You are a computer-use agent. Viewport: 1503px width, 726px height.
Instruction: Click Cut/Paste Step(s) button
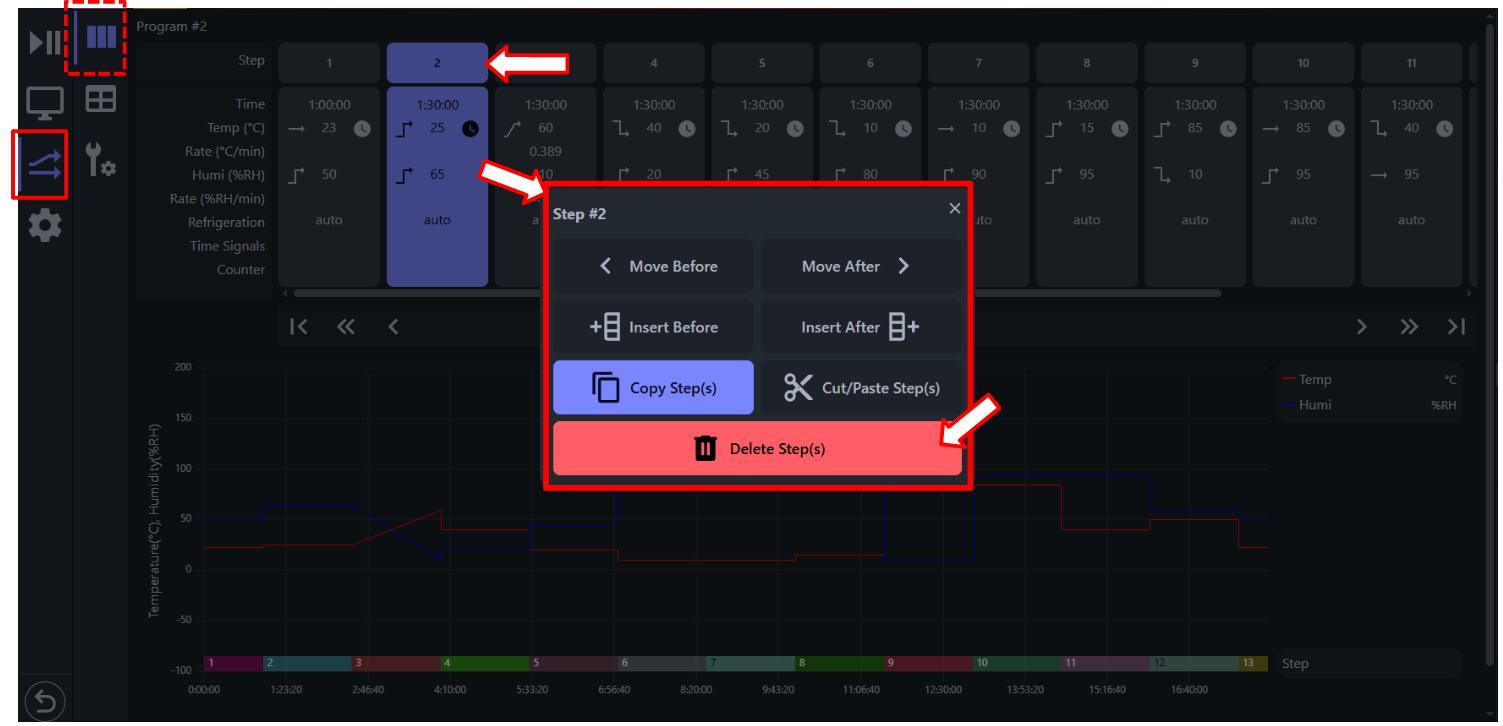point(862,388)
